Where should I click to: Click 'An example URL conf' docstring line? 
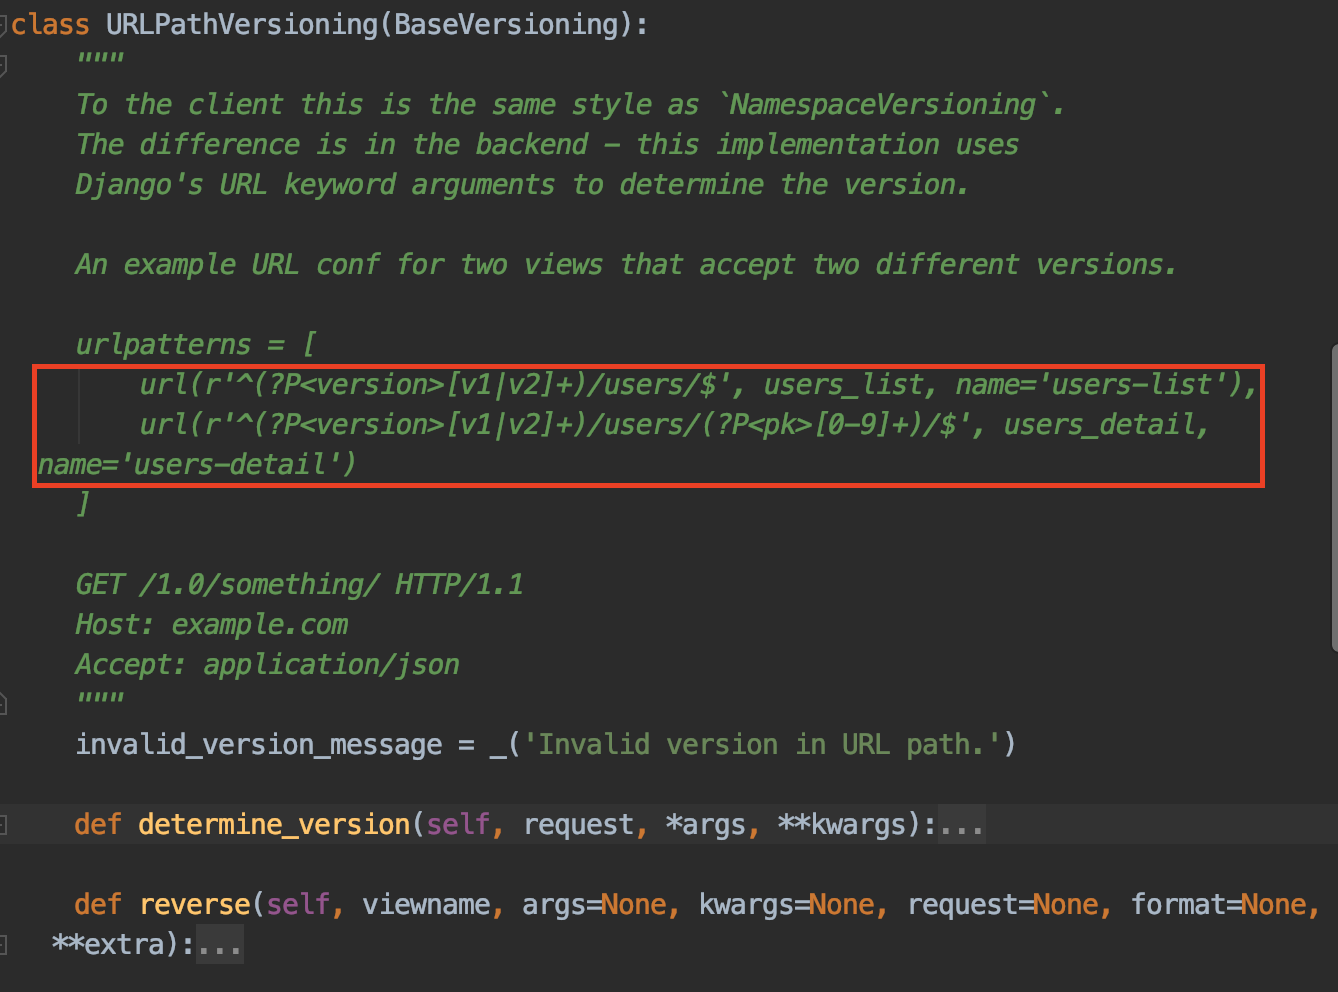point(626,265)
